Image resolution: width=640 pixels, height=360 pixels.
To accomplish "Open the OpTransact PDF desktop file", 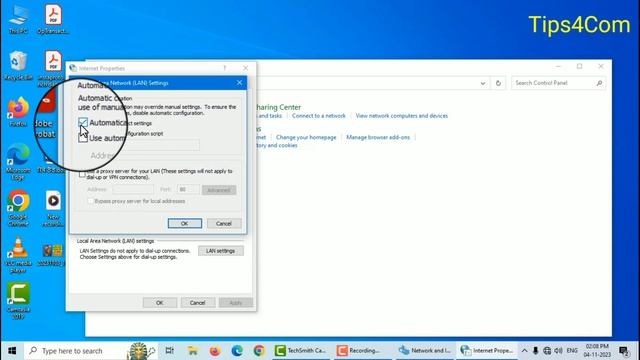I will click(x=53, y=20).
